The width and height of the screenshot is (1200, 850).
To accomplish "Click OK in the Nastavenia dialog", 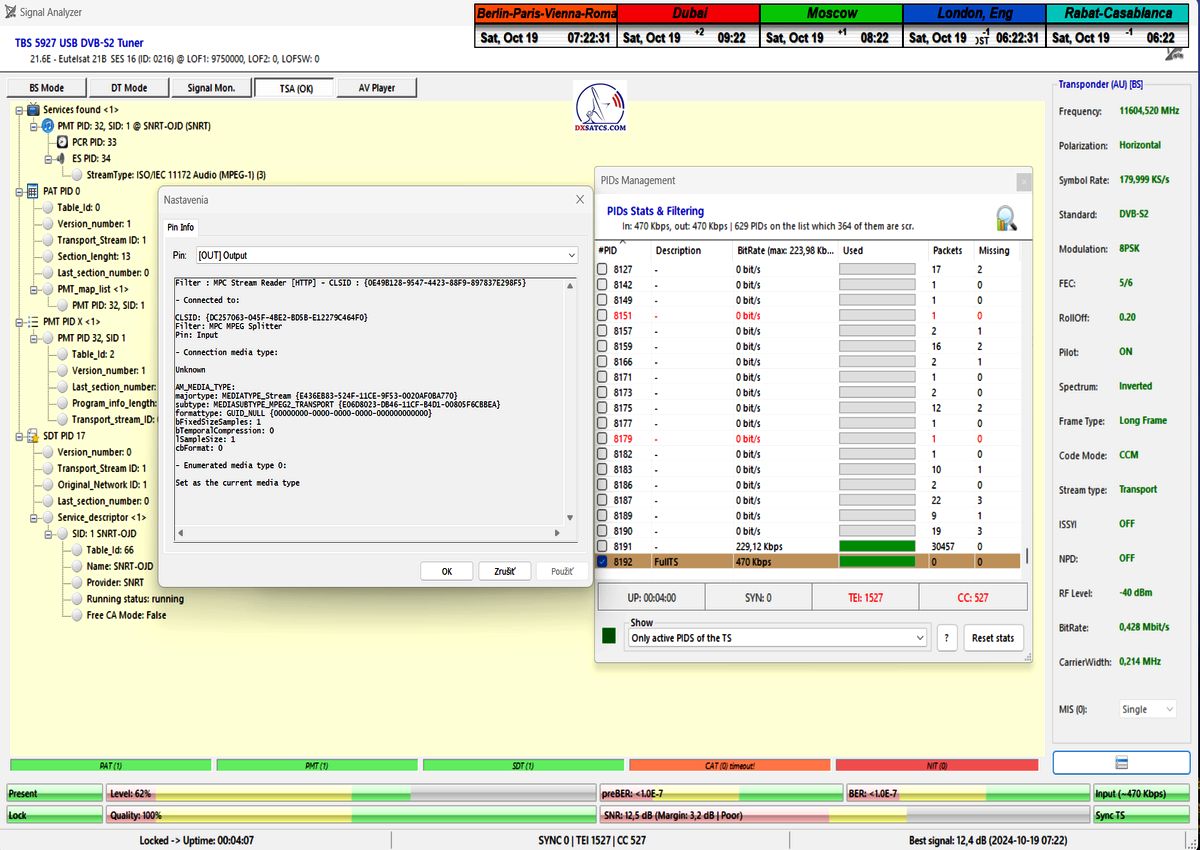I will tap(447, 571).
